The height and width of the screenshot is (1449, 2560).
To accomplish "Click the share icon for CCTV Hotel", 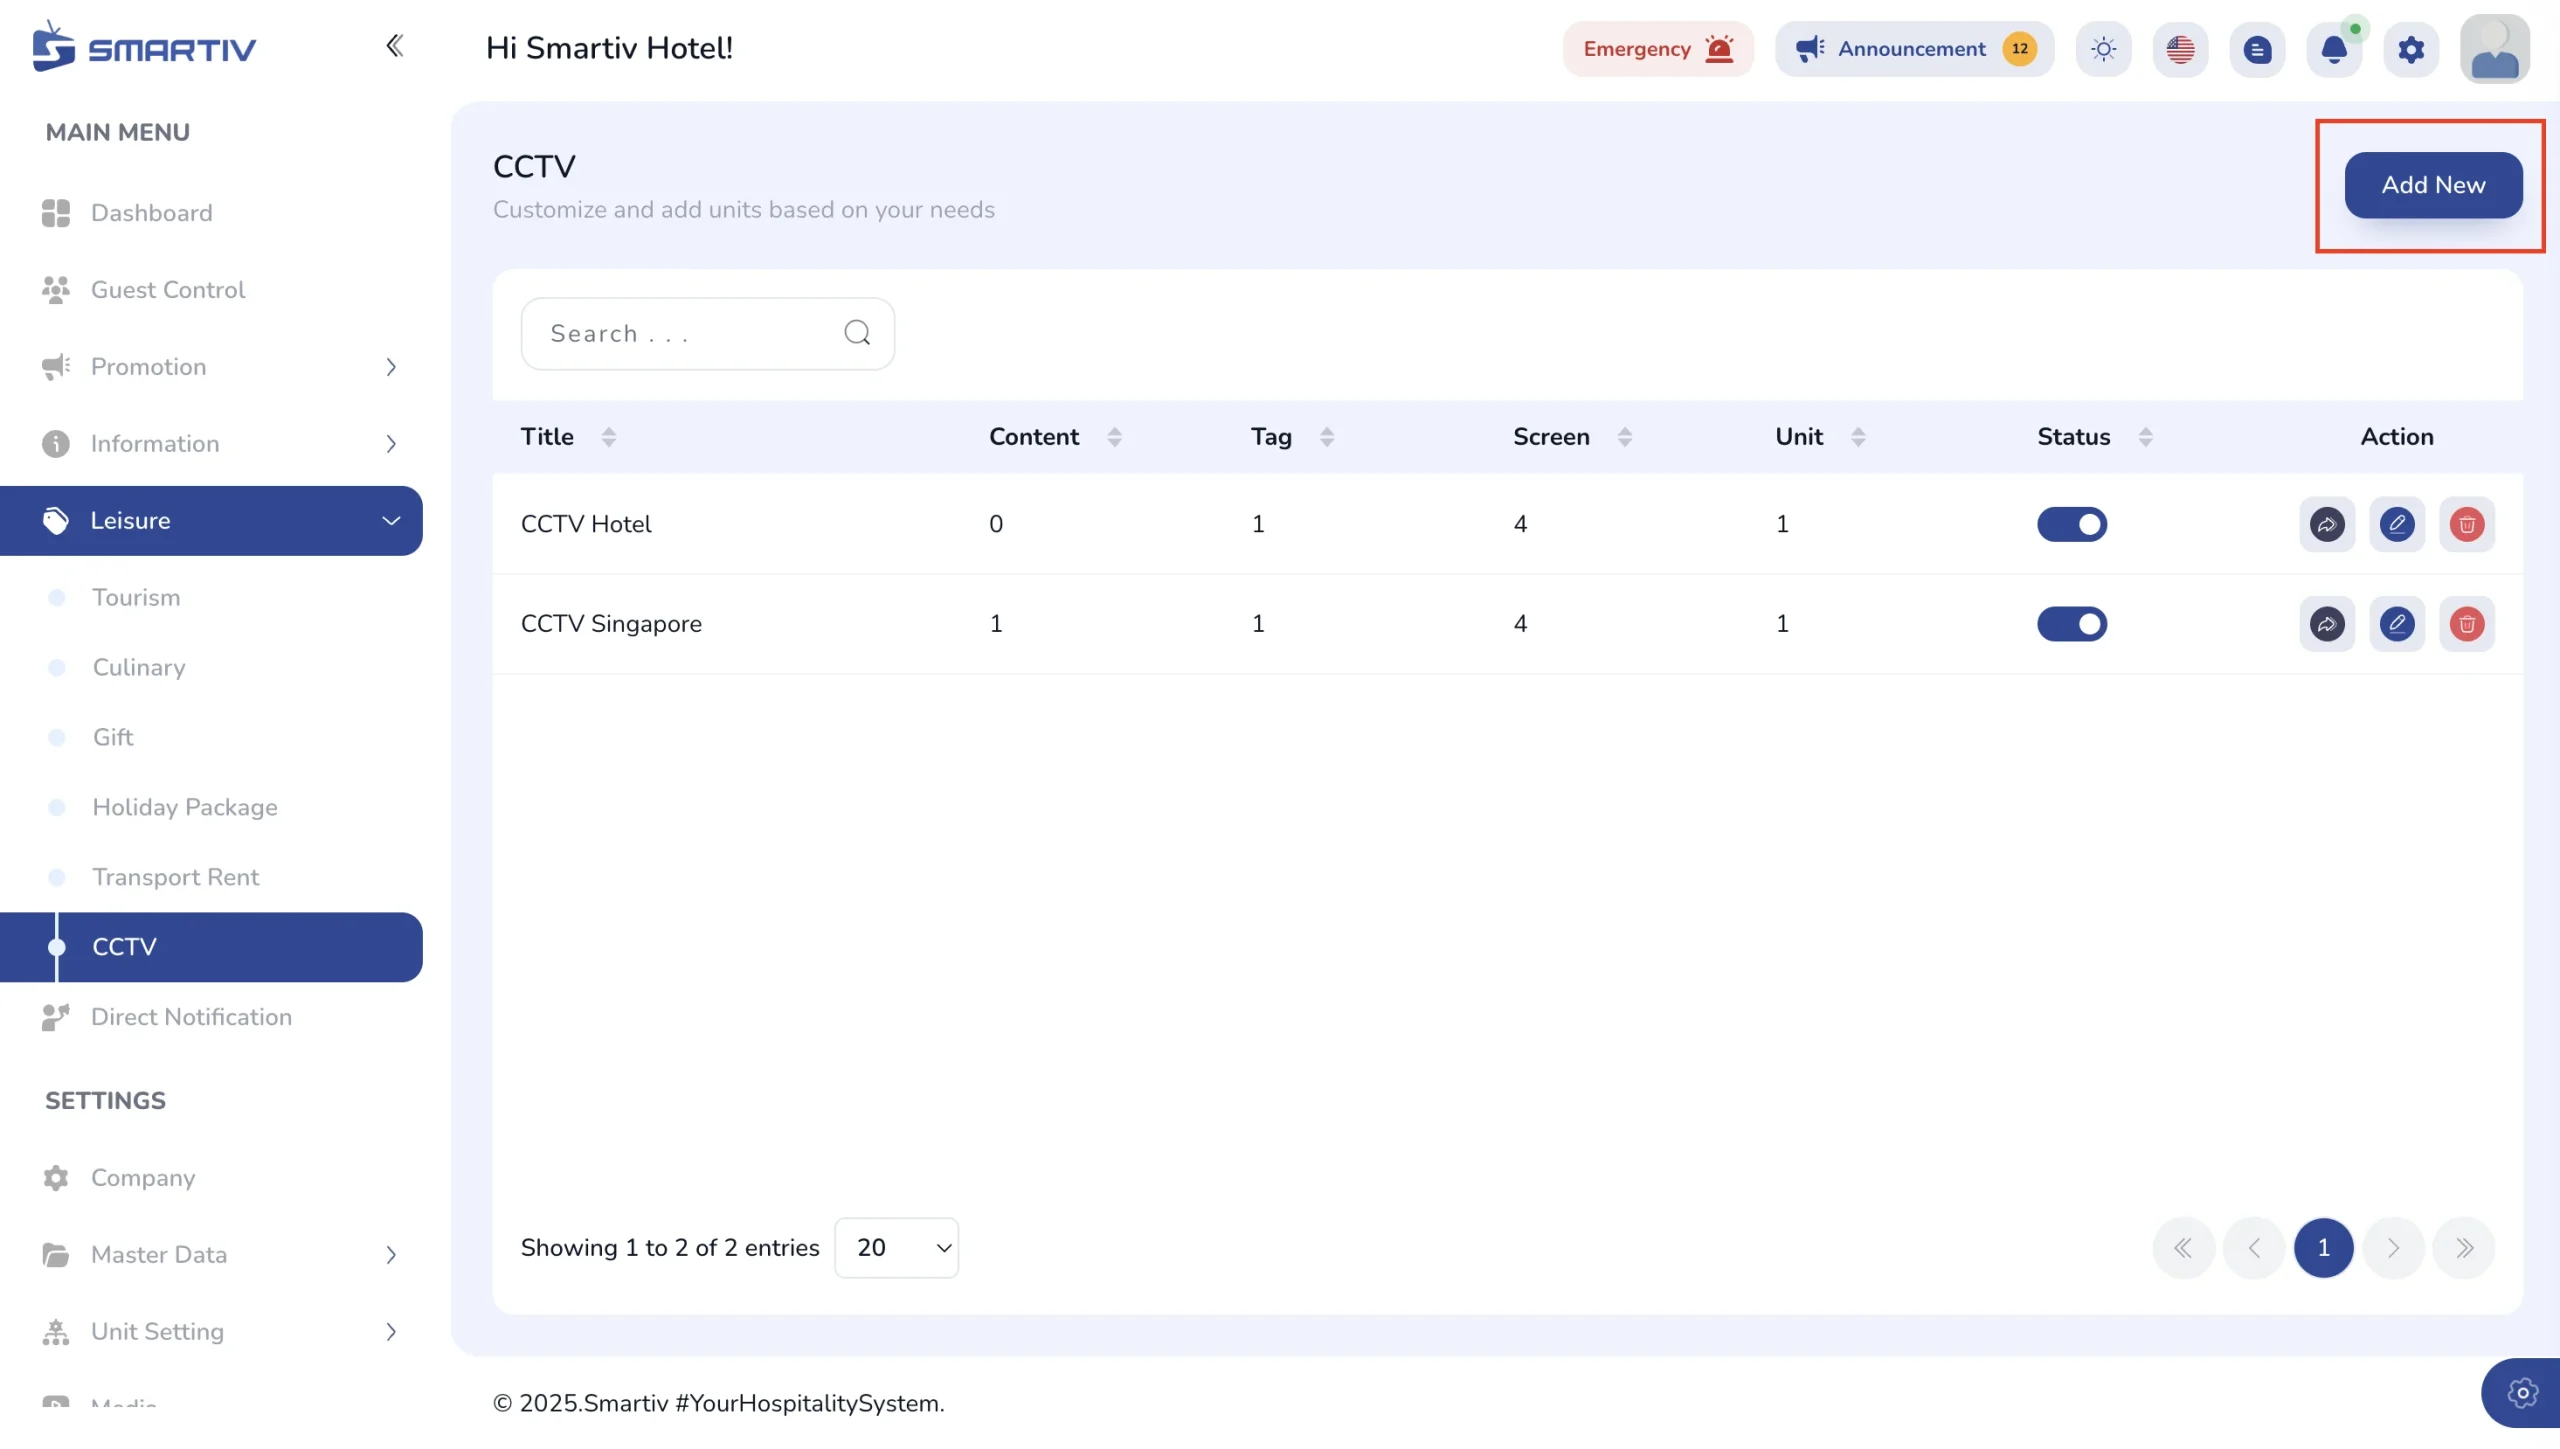I will coord(2327,524).
